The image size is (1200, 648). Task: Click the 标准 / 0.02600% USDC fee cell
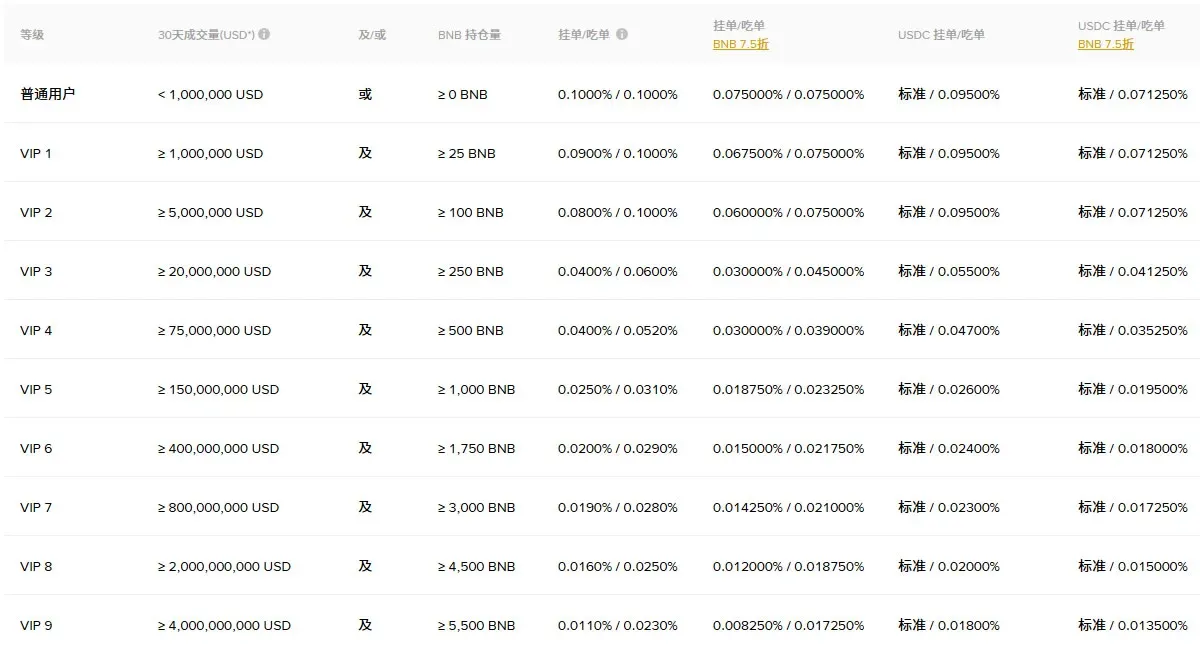[x=949, y=389]
